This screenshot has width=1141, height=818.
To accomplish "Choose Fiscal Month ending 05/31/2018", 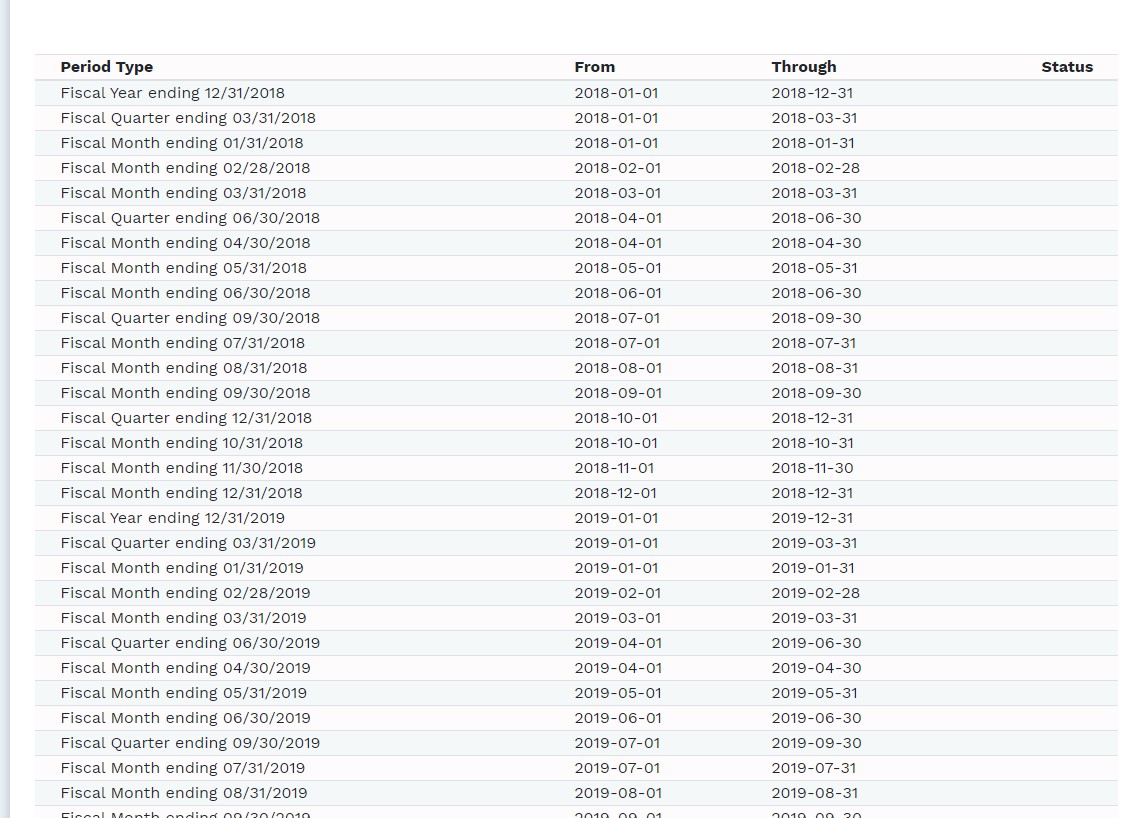I will pos(183,268).
